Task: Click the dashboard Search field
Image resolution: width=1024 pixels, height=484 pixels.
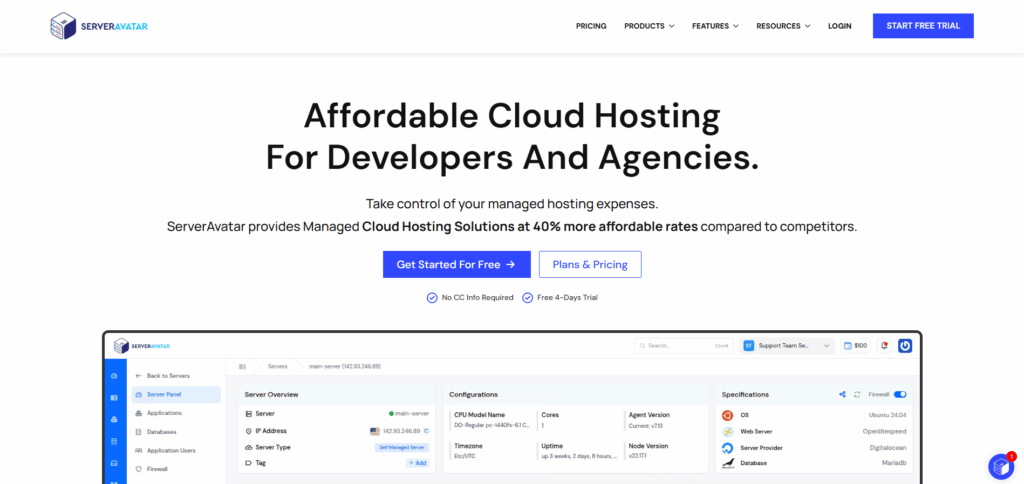Action: pos(684,346)
